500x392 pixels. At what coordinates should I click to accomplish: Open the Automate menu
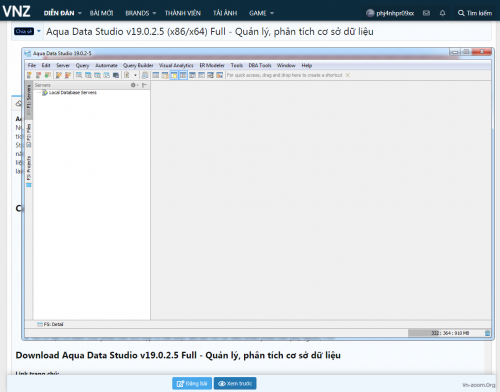pyautogui.click(x=106, y=65)
